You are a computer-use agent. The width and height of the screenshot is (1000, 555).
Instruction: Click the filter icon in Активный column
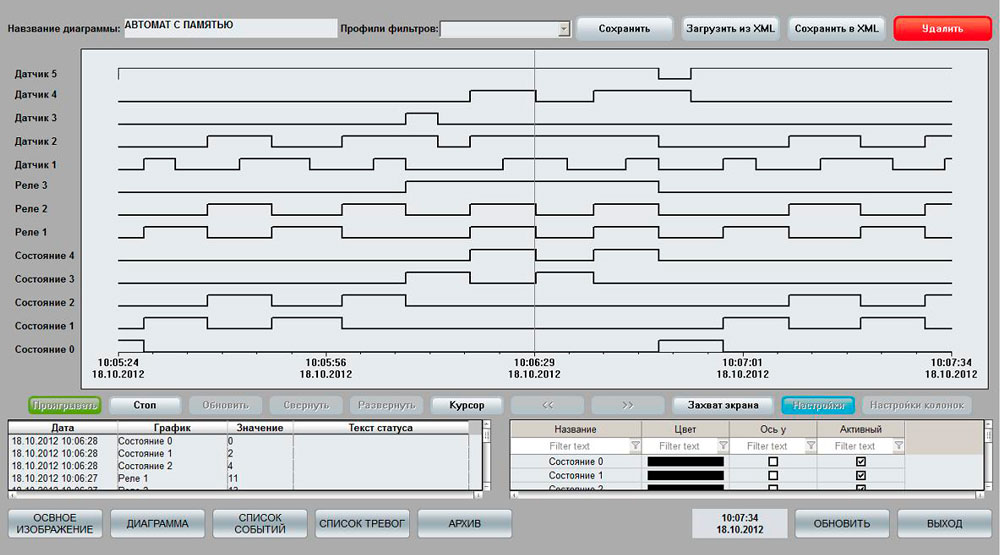[x=897, y=446]
